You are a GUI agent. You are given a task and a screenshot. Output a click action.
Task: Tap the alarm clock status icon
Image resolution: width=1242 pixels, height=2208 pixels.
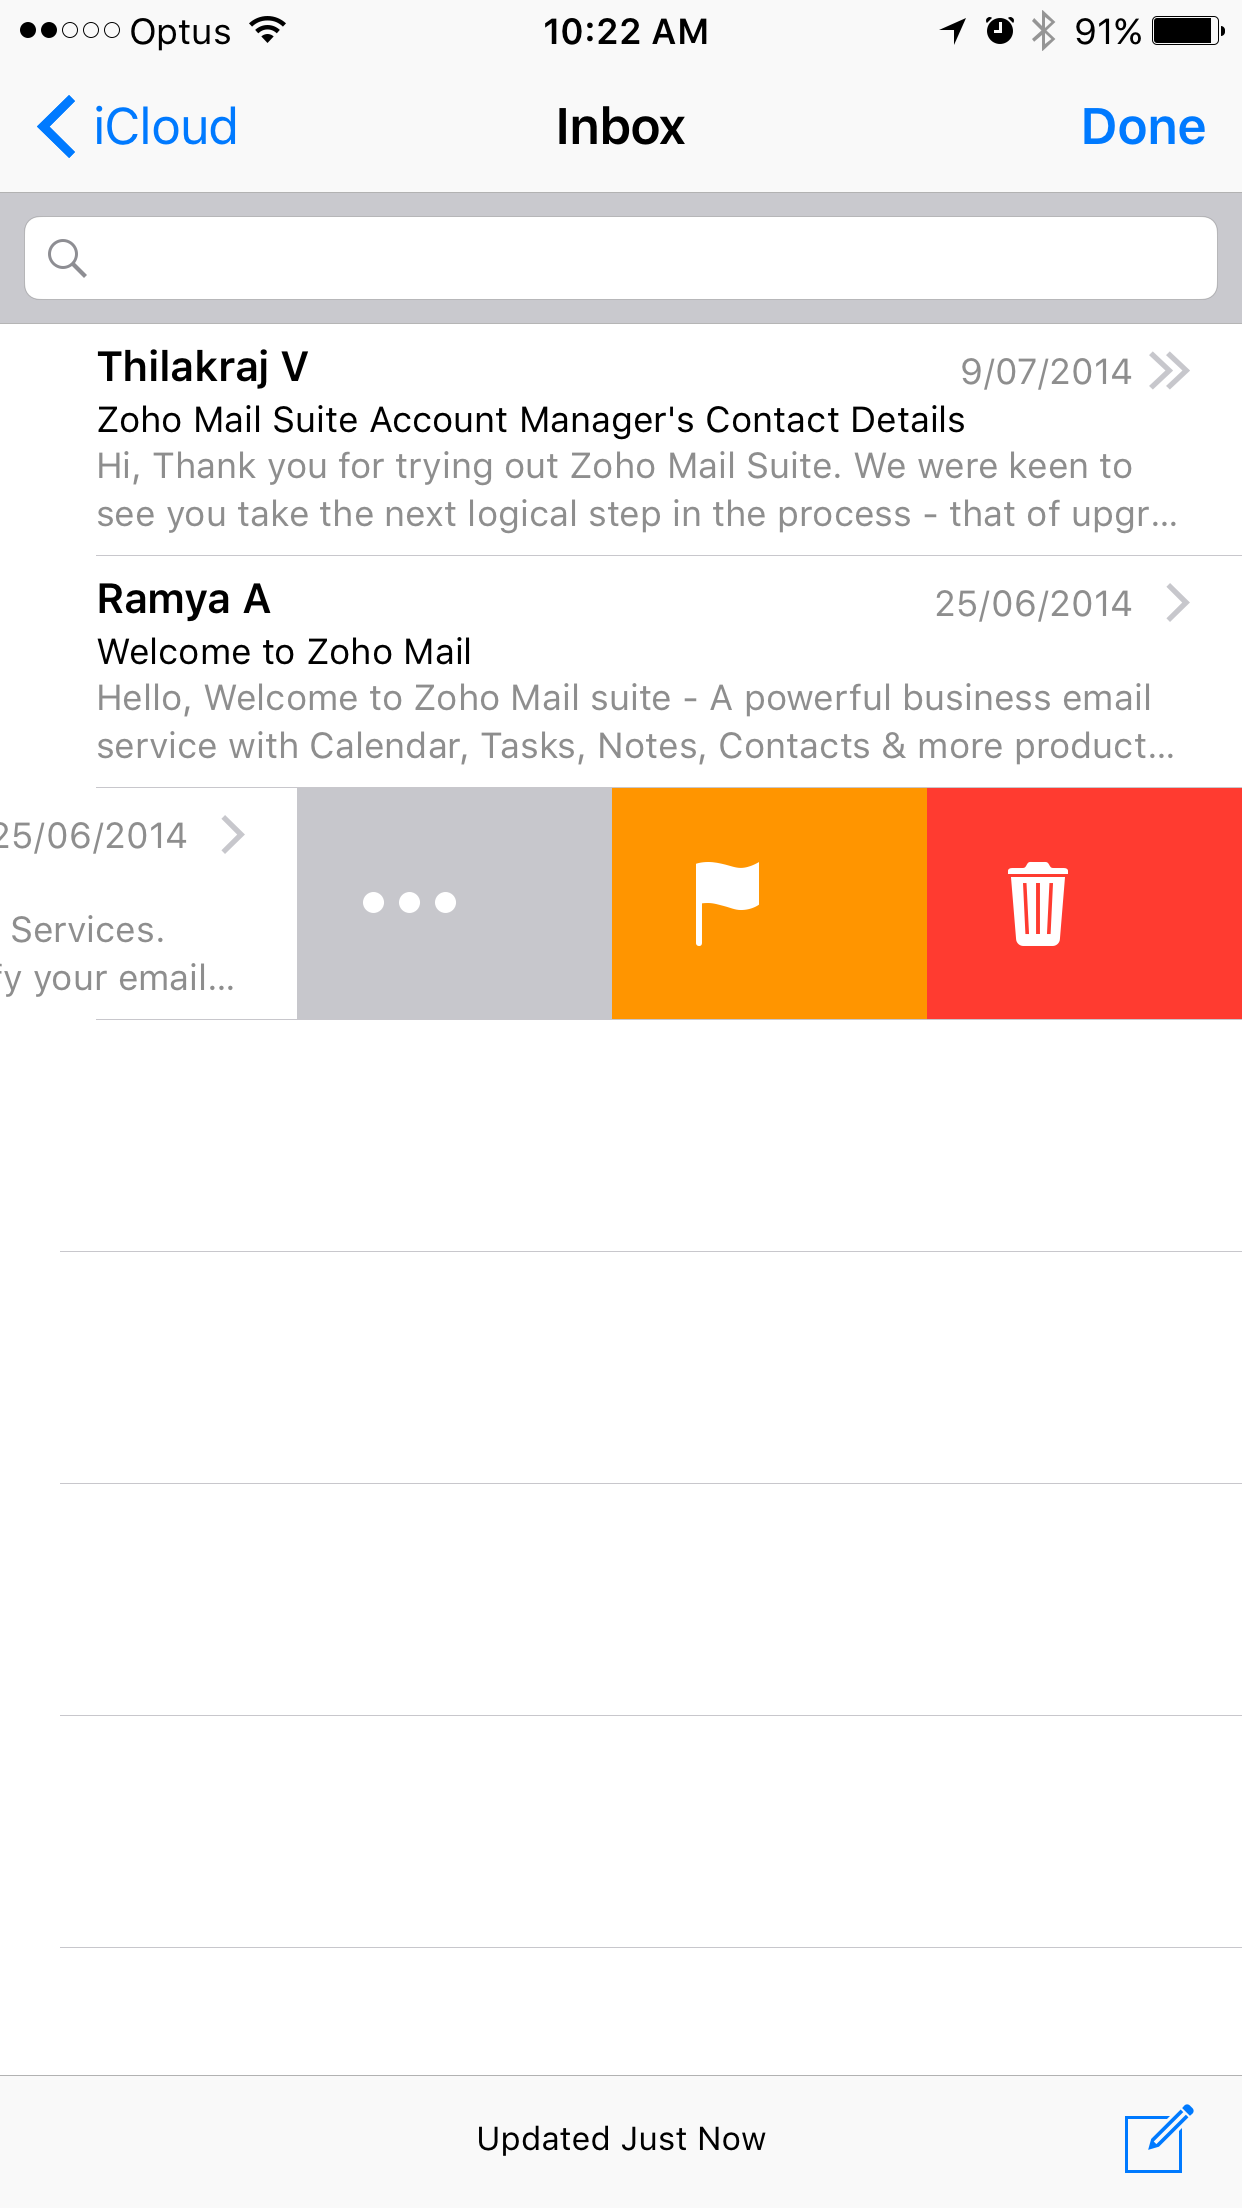click(x=999, y=31)
